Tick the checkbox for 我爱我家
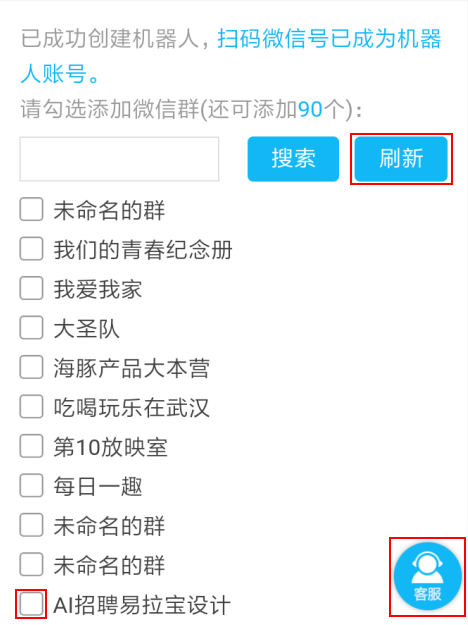The height and width of the screenshot is (625, 468). coord(31,289)
